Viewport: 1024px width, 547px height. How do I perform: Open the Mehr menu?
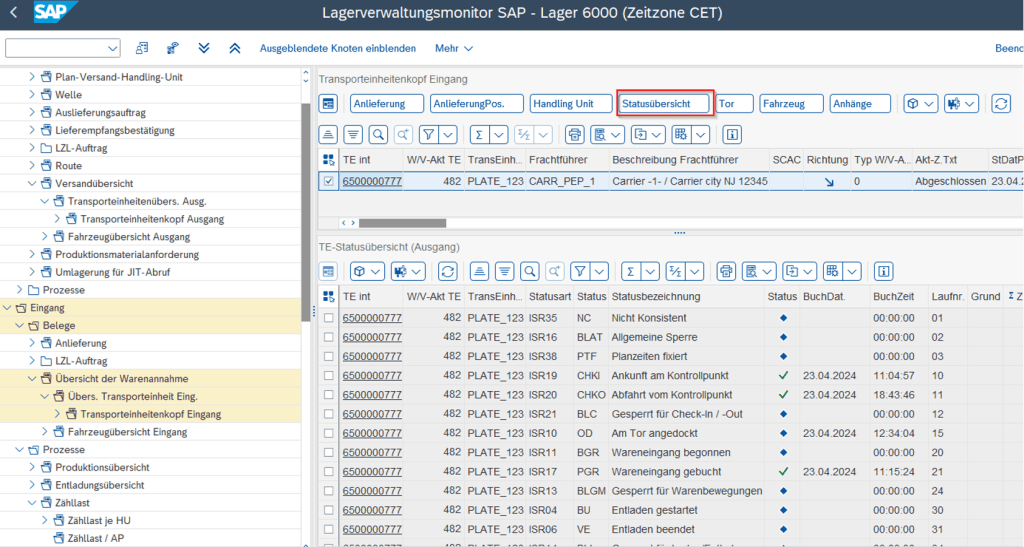point(454,48)
